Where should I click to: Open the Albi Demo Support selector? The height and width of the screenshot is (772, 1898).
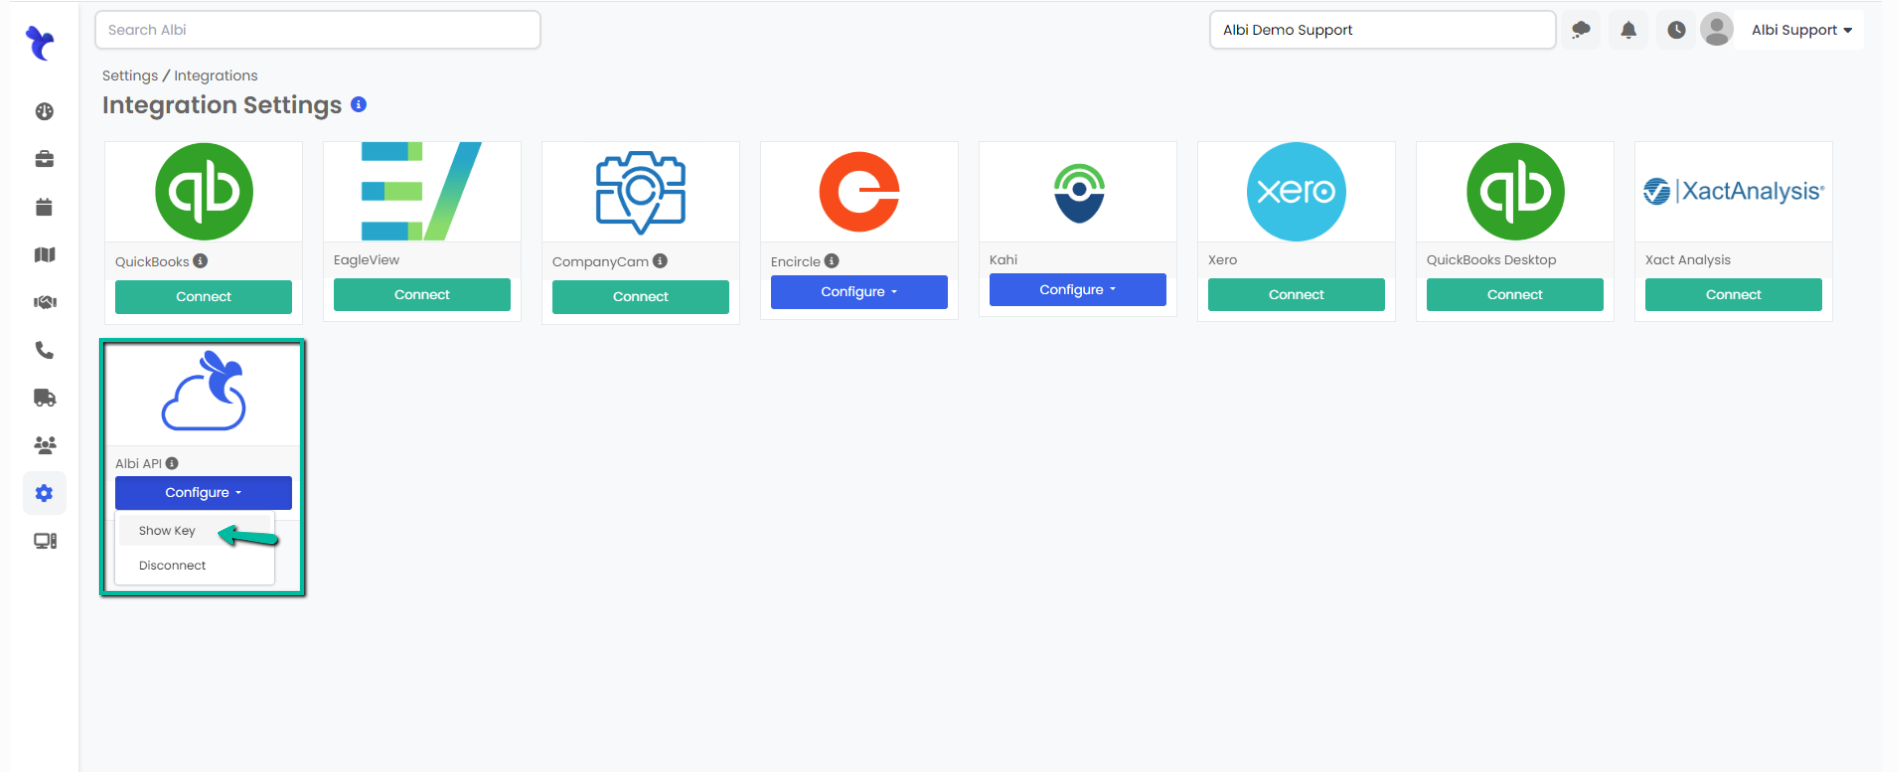click(x=1382, y=30)
